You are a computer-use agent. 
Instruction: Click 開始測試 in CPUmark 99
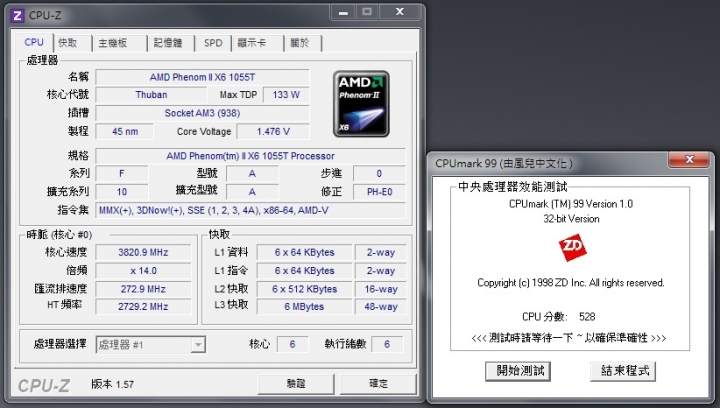pyautogui.click(x=518, y=371)
